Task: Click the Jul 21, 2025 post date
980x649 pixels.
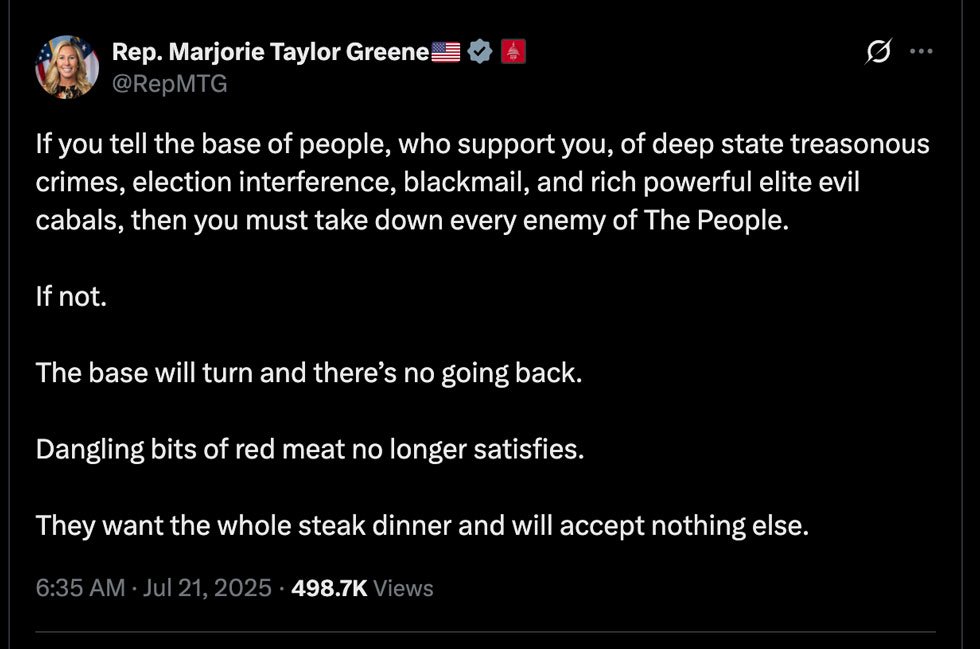Action: tap(207, 588)
